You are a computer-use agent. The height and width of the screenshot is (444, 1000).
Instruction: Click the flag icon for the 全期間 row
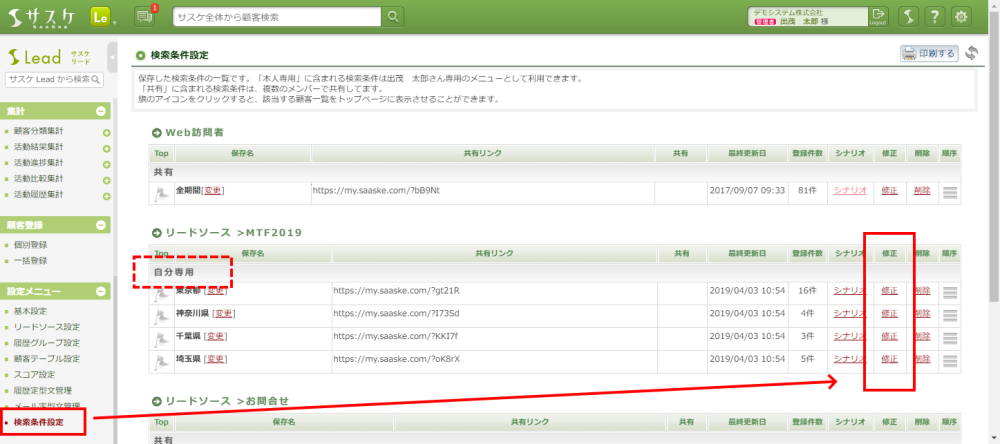coord(161,192)
